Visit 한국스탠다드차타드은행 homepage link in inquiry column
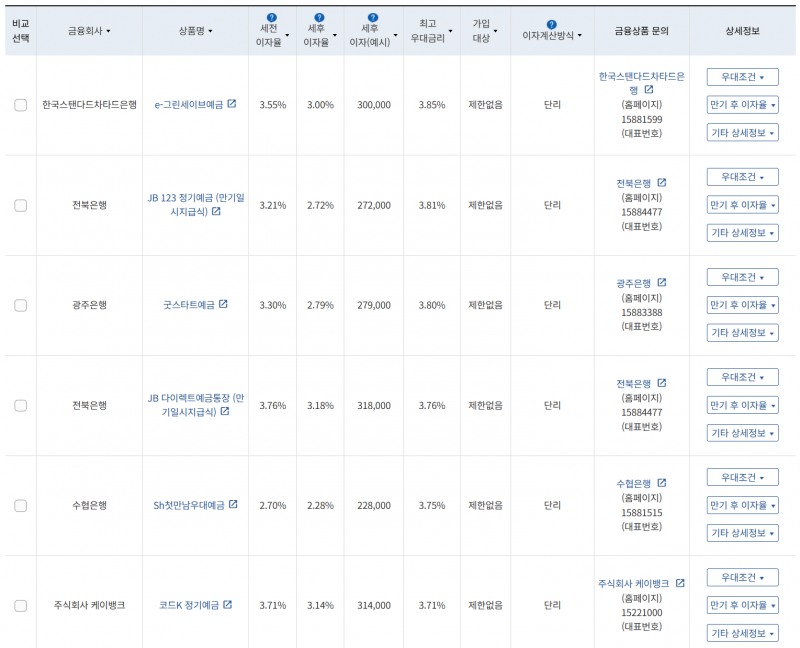The width and height of the screenshot is (800, 648). coord(641,83)
